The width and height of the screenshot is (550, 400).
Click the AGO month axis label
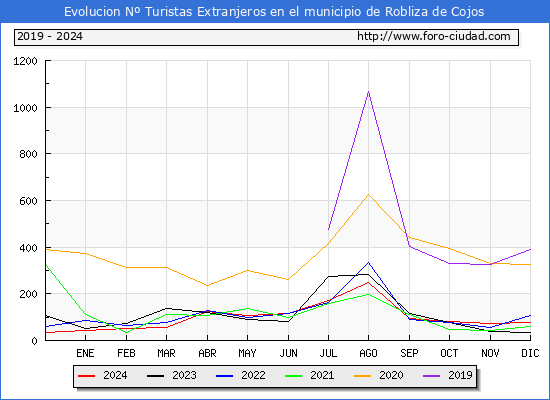(x=368, y=353)
